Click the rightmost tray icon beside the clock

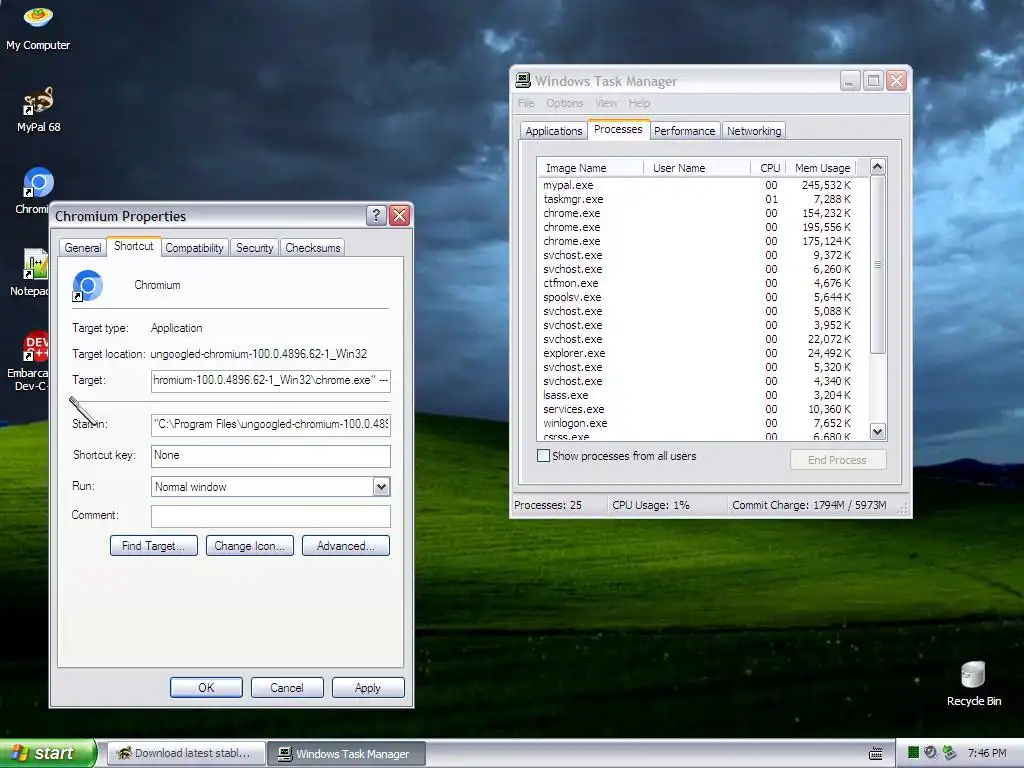coord(949,753)
